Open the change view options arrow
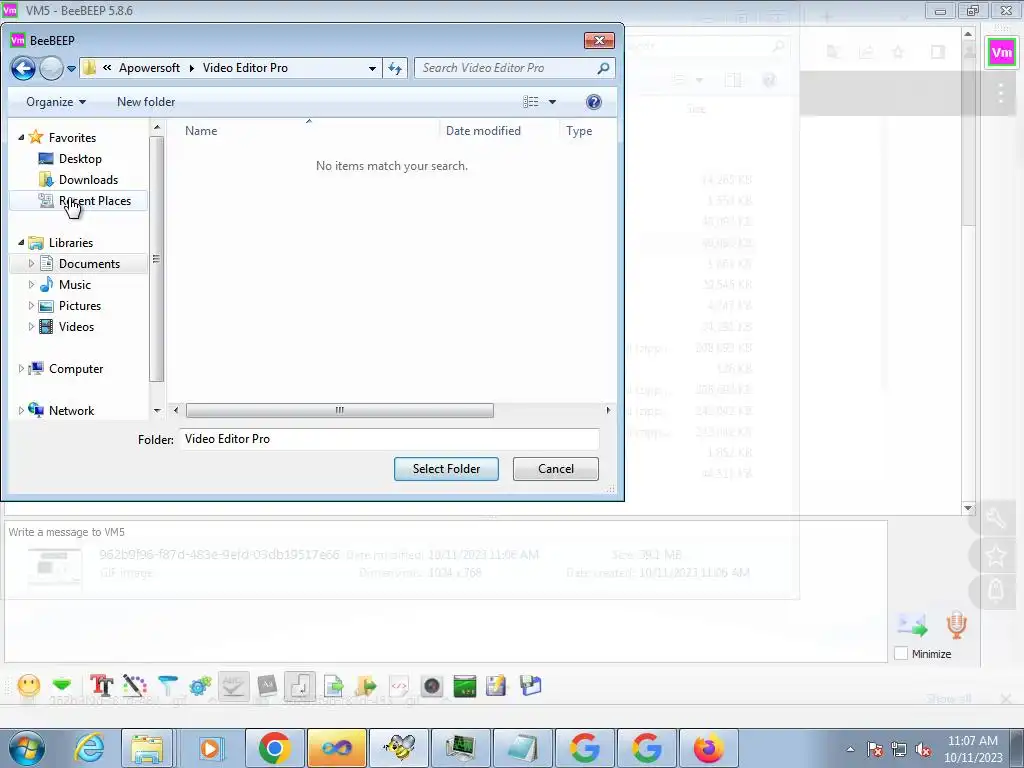1024x768 pixels. point(552,102)
